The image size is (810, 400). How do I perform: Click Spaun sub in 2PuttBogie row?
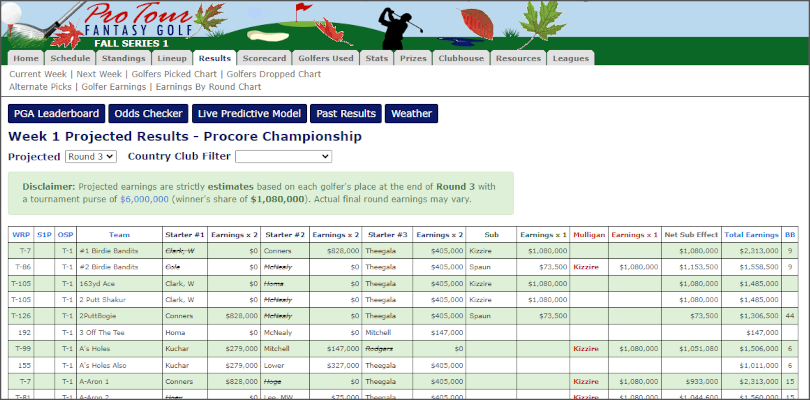point(478,316)
